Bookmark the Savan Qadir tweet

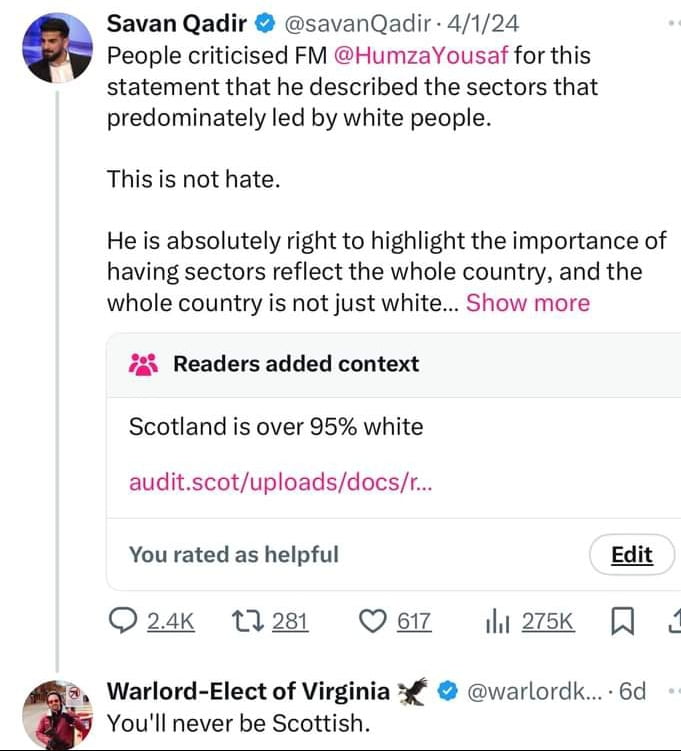(621, 621)
